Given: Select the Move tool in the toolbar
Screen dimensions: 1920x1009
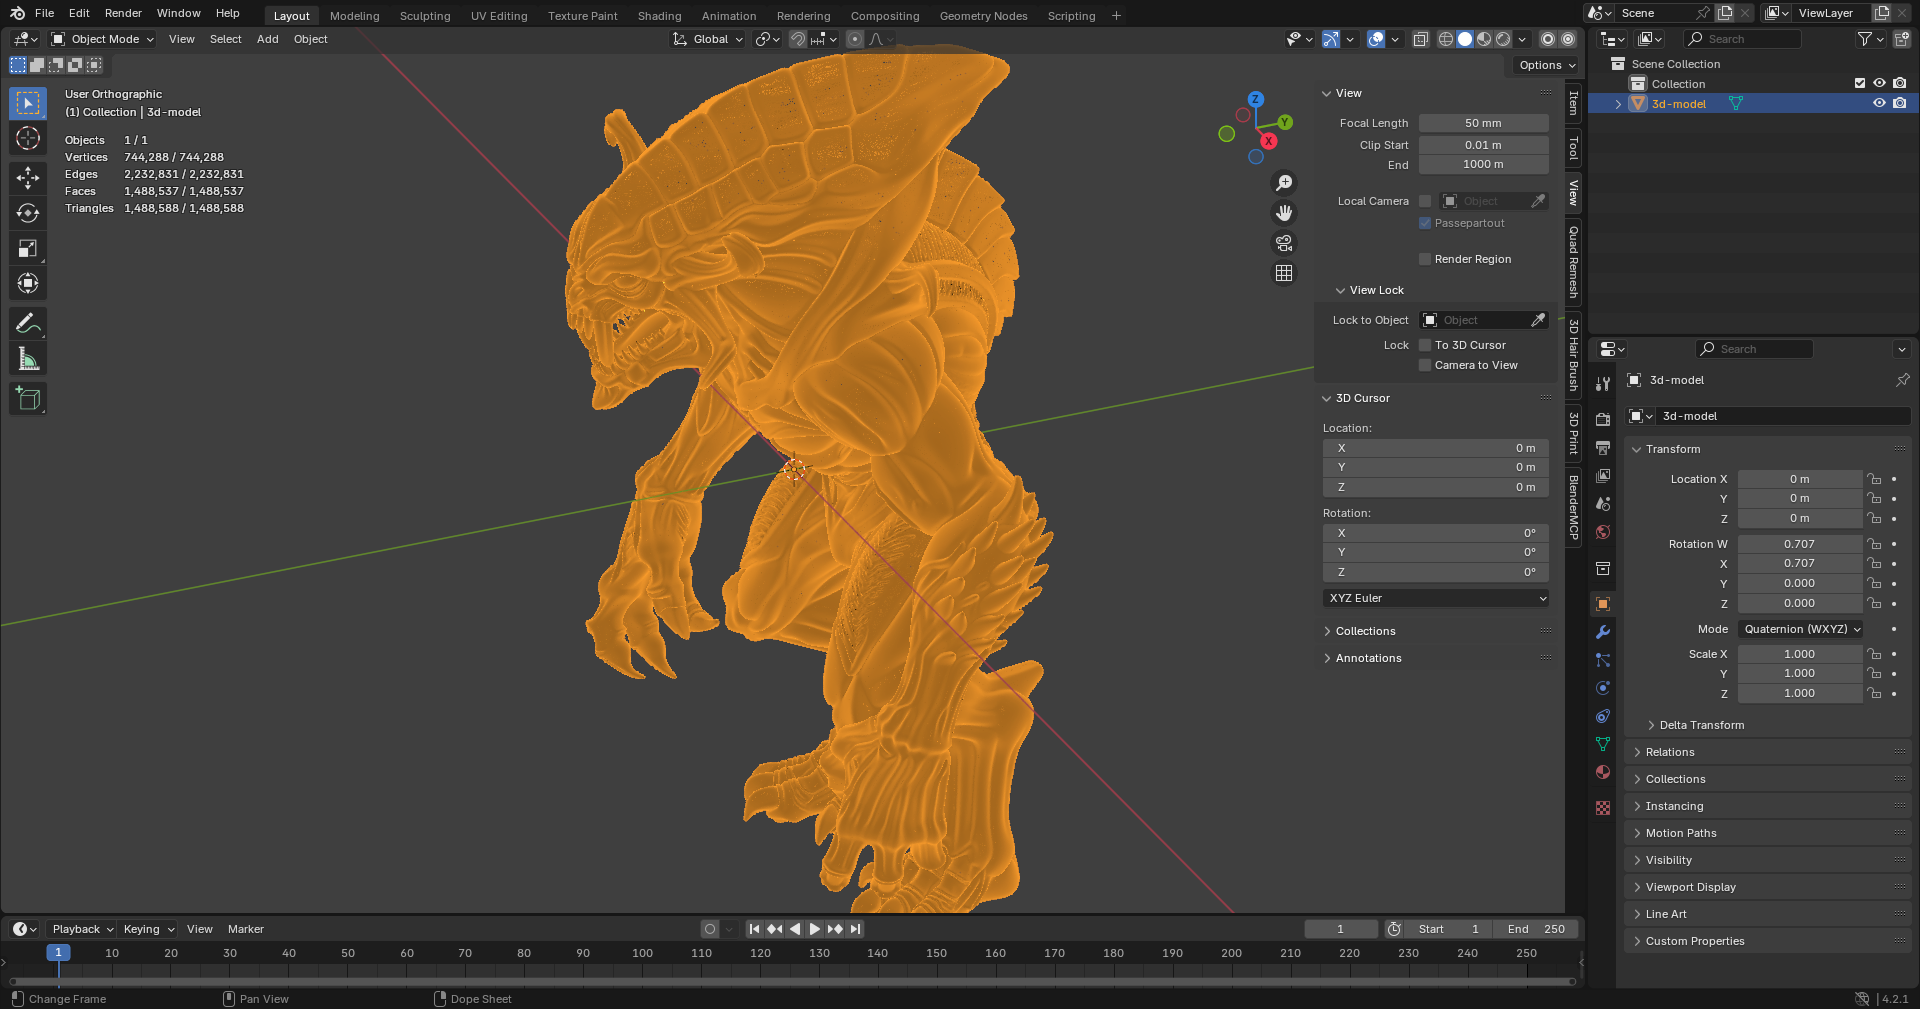Looking at the screenshot, I should pos(28,178).
